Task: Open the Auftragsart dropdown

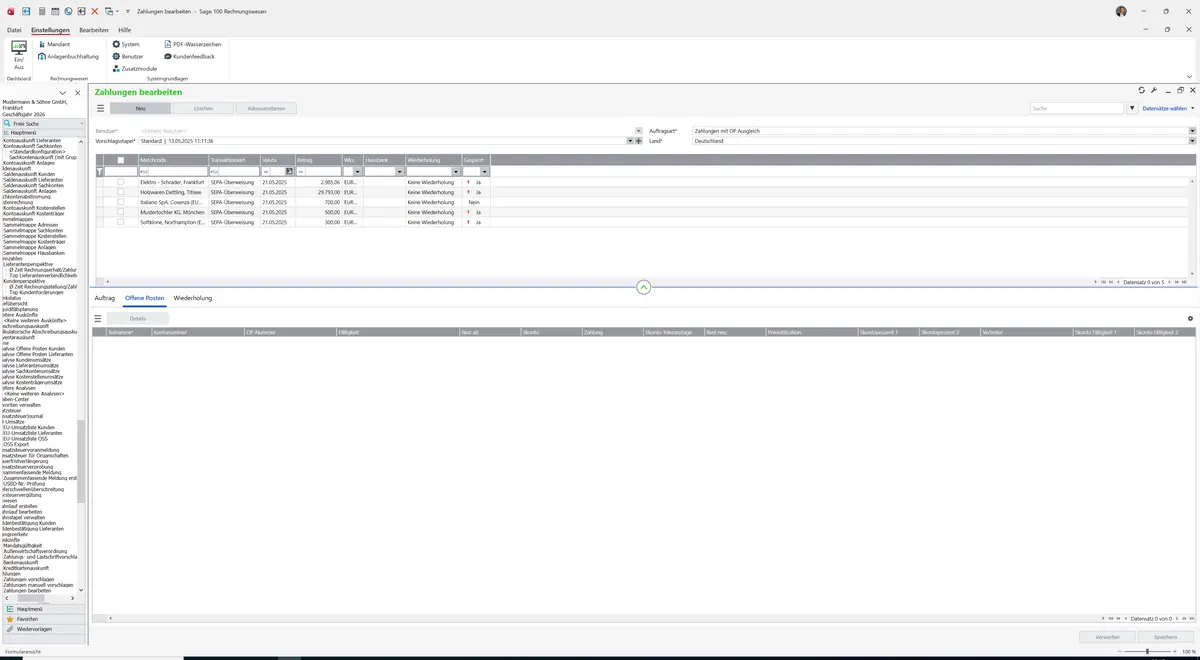Action: (x=1192, y=131)
